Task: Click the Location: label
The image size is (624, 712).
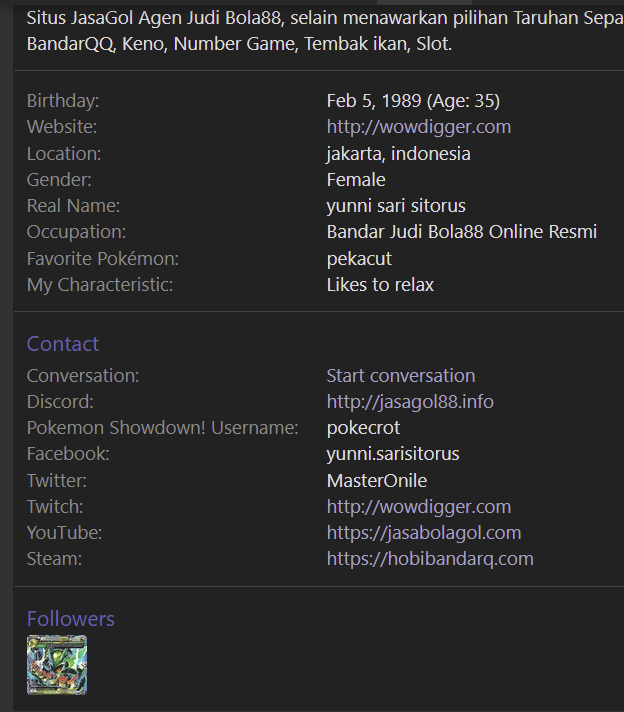Action: click(x=64, y=153)
